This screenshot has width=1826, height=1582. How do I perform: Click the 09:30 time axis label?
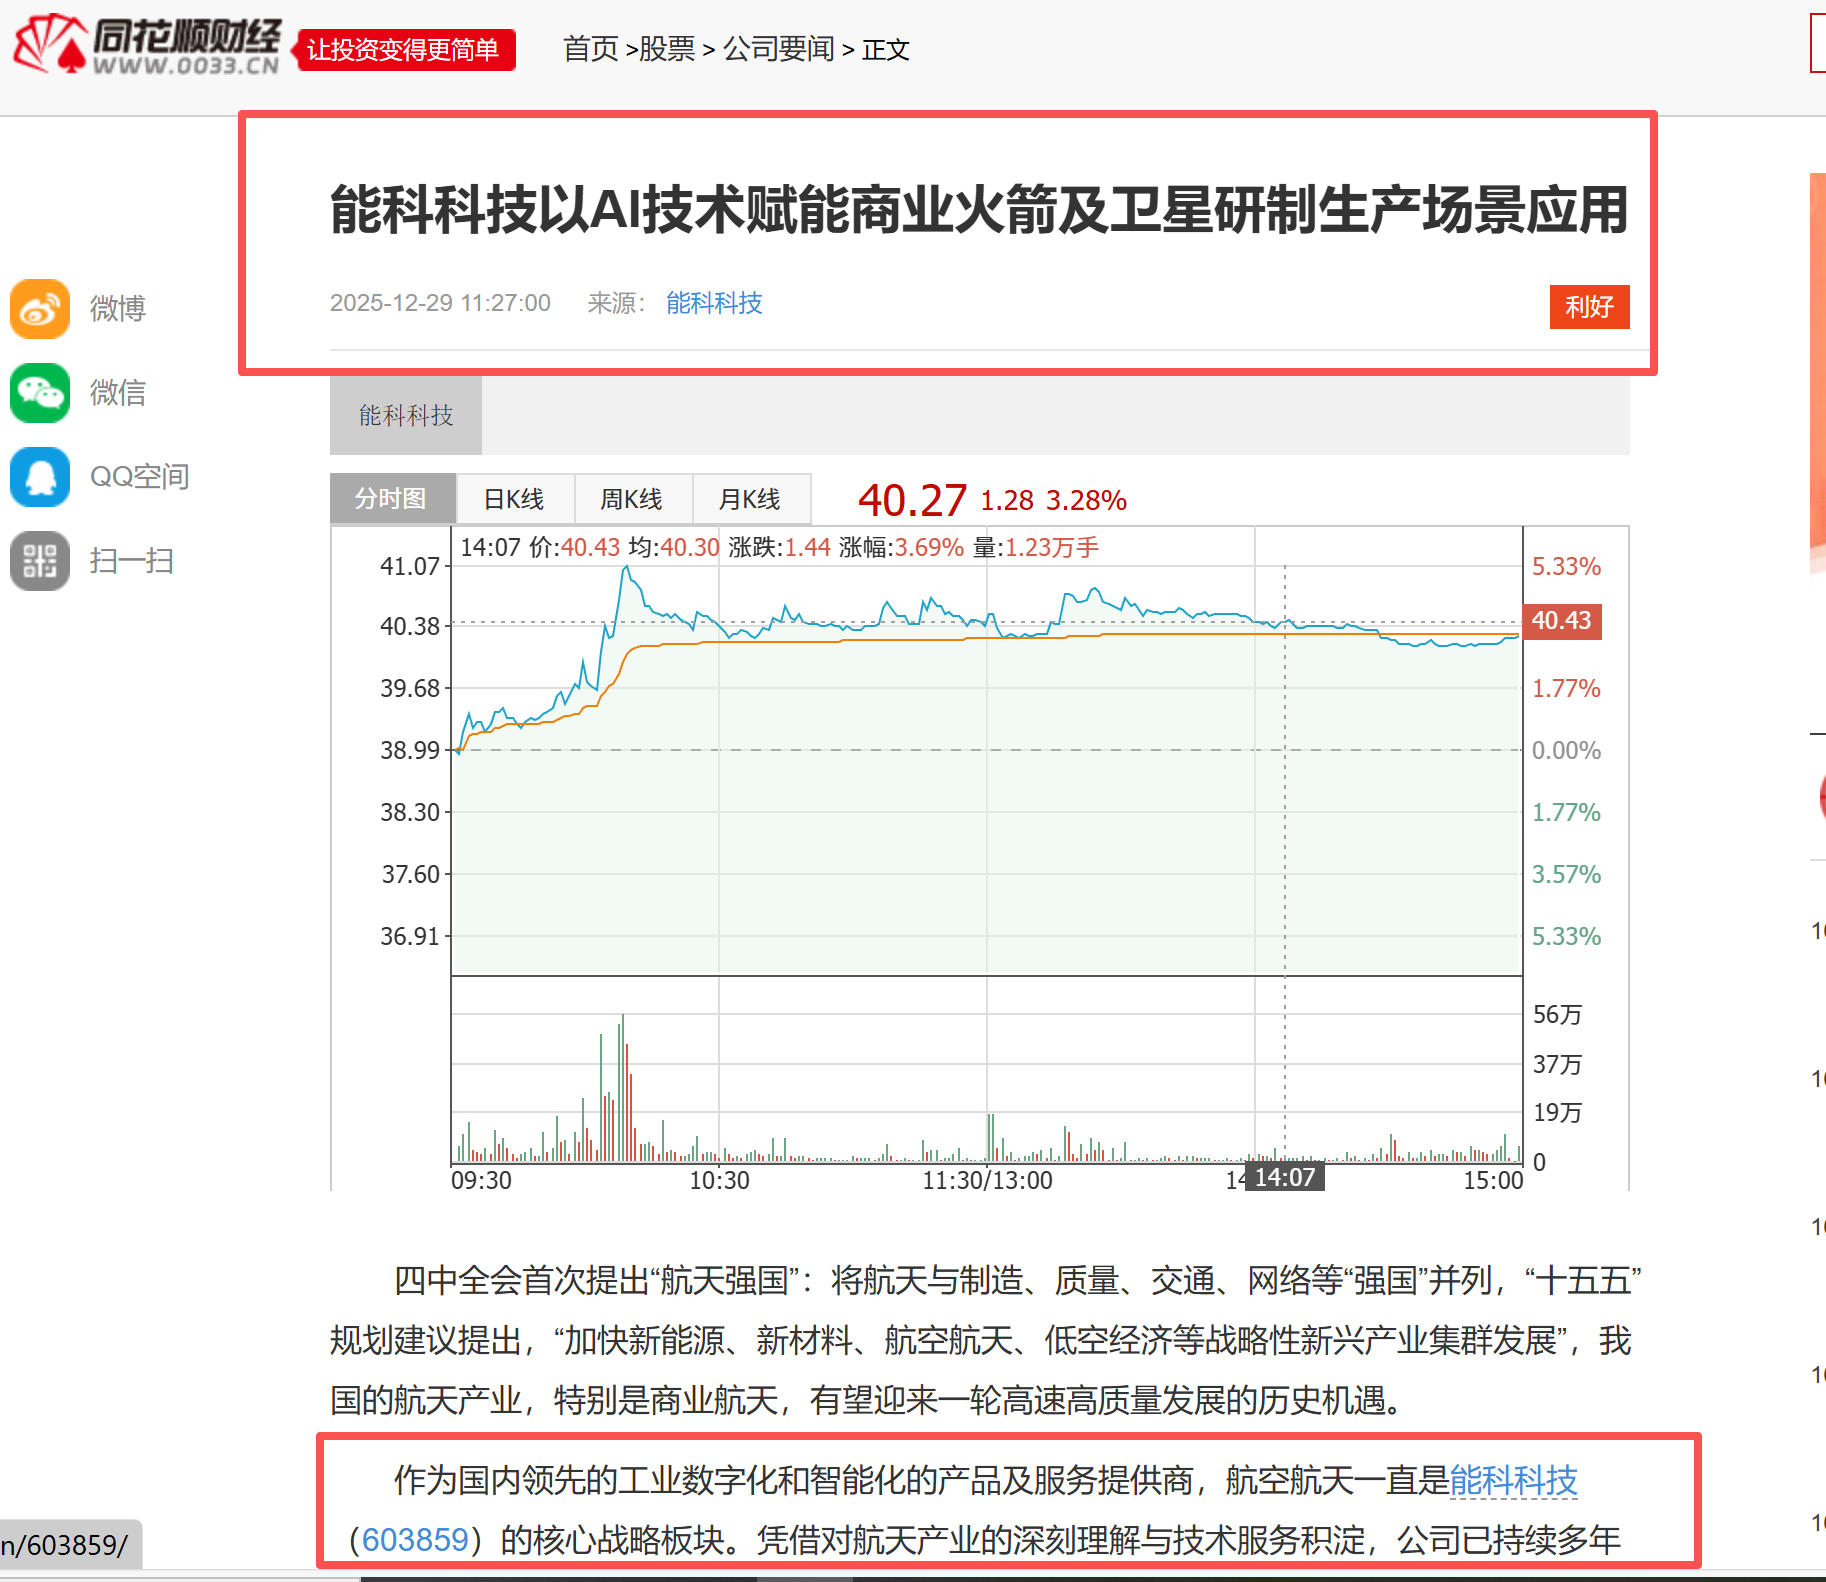[482, 1180]
